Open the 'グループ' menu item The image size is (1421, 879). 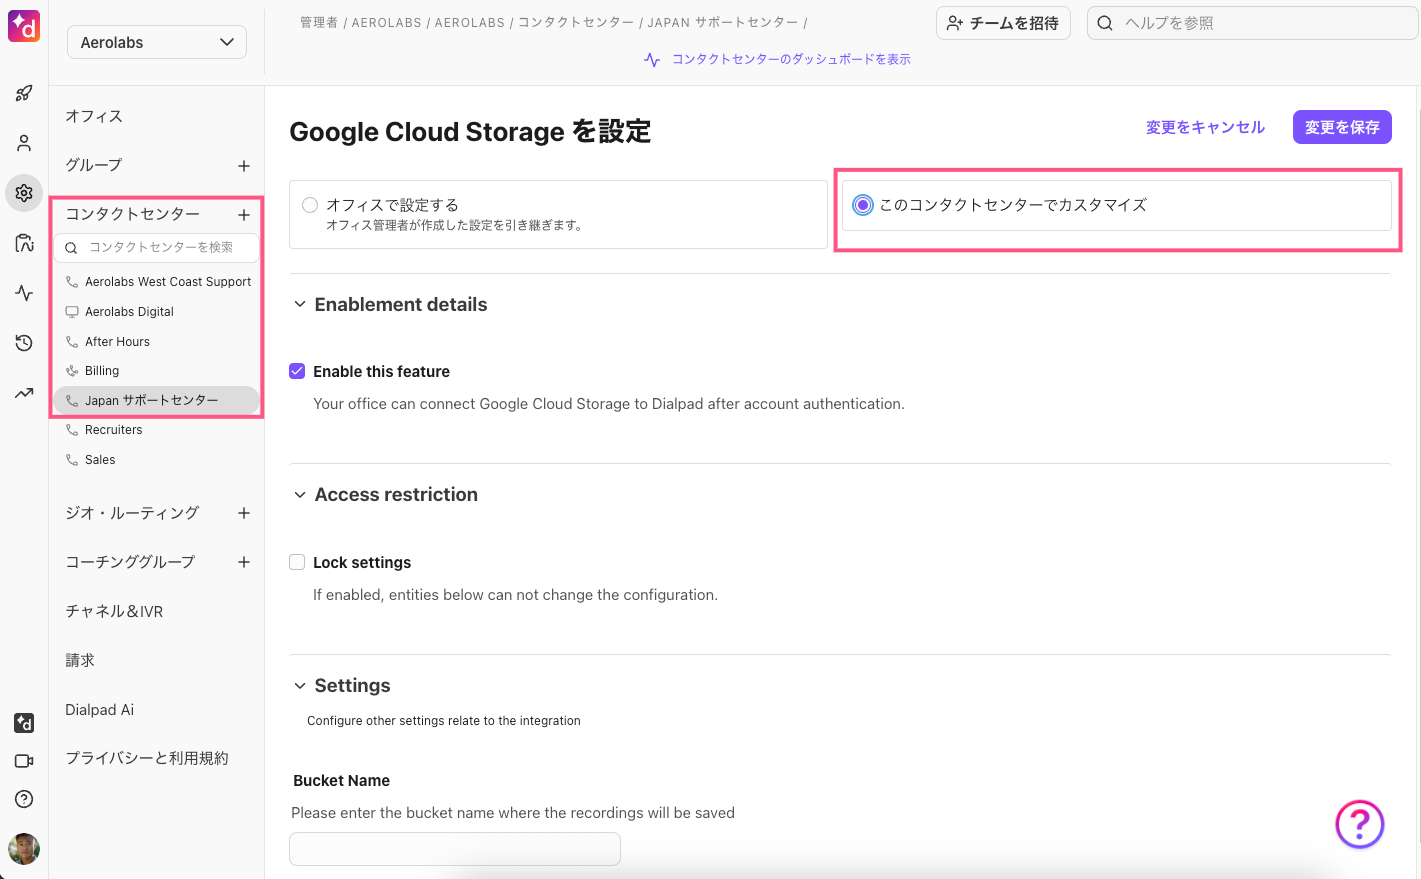pyautogui.click(x=94, y=165)
